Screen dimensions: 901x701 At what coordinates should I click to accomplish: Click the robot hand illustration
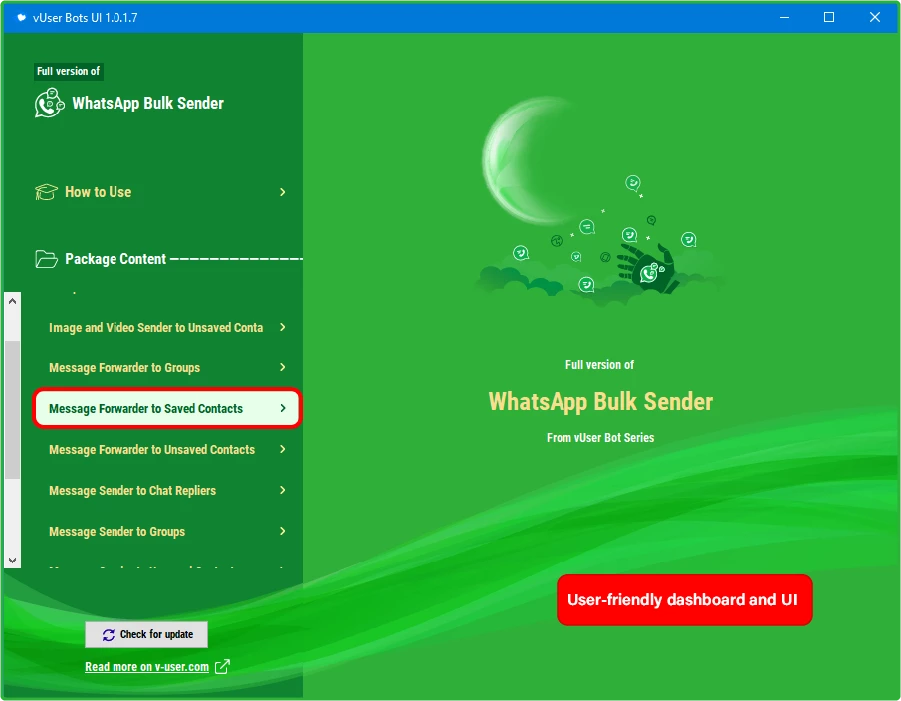646,268
